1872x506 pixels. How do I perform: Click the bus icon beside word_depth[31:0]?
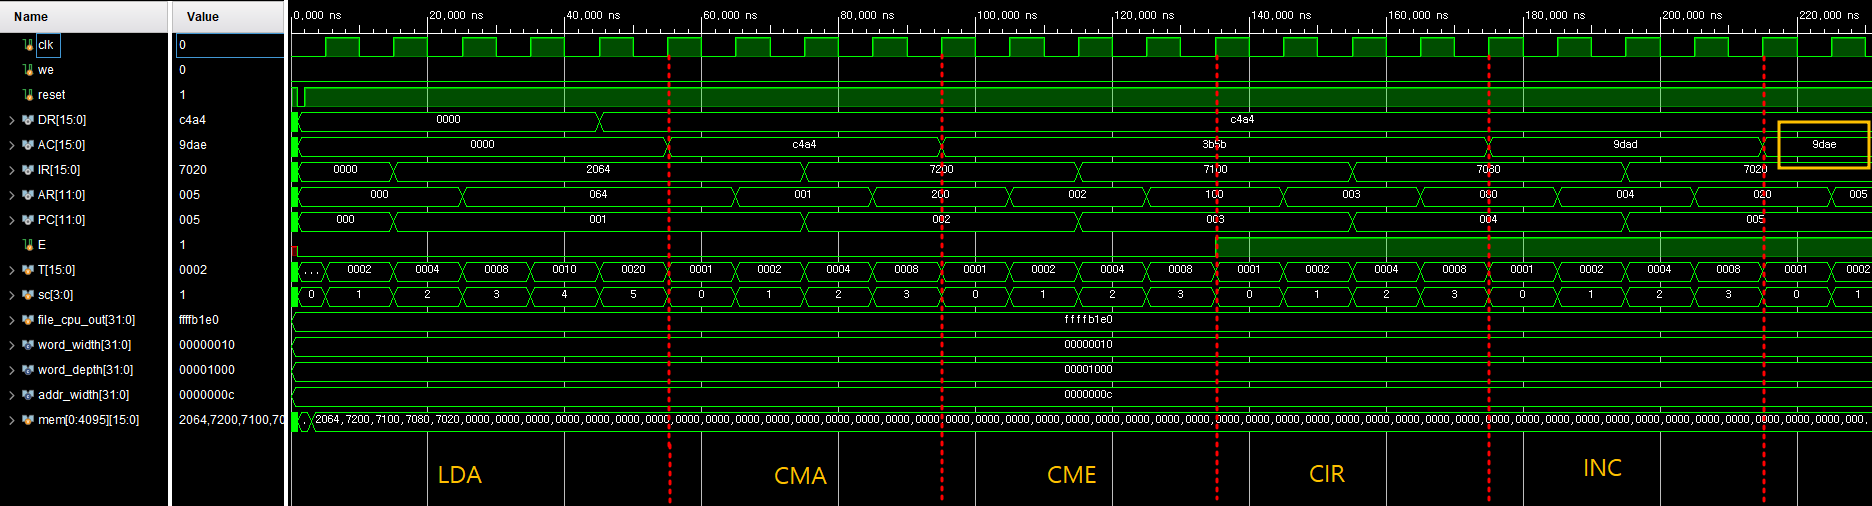click(x=28, y=370)
